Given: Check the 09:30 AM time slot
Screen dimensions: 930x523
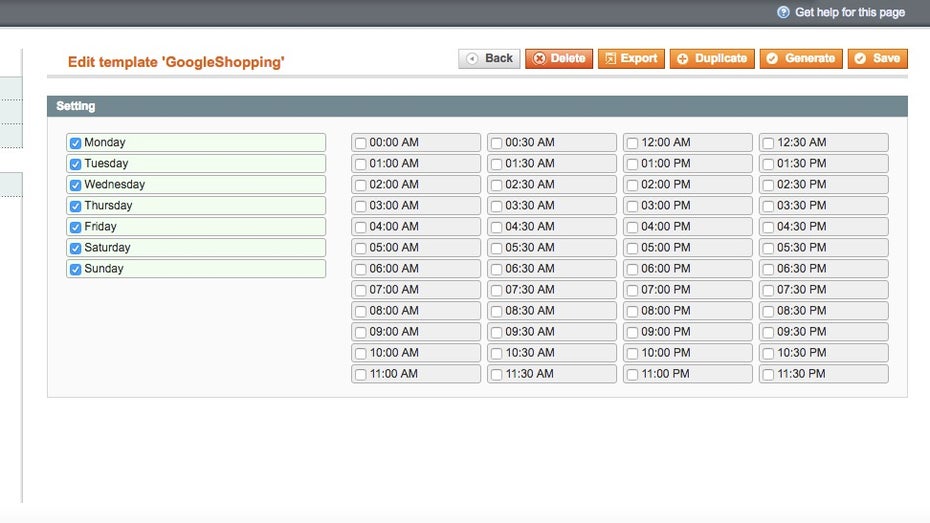Looking at the screenshot, I should click(x=496, y=332).
